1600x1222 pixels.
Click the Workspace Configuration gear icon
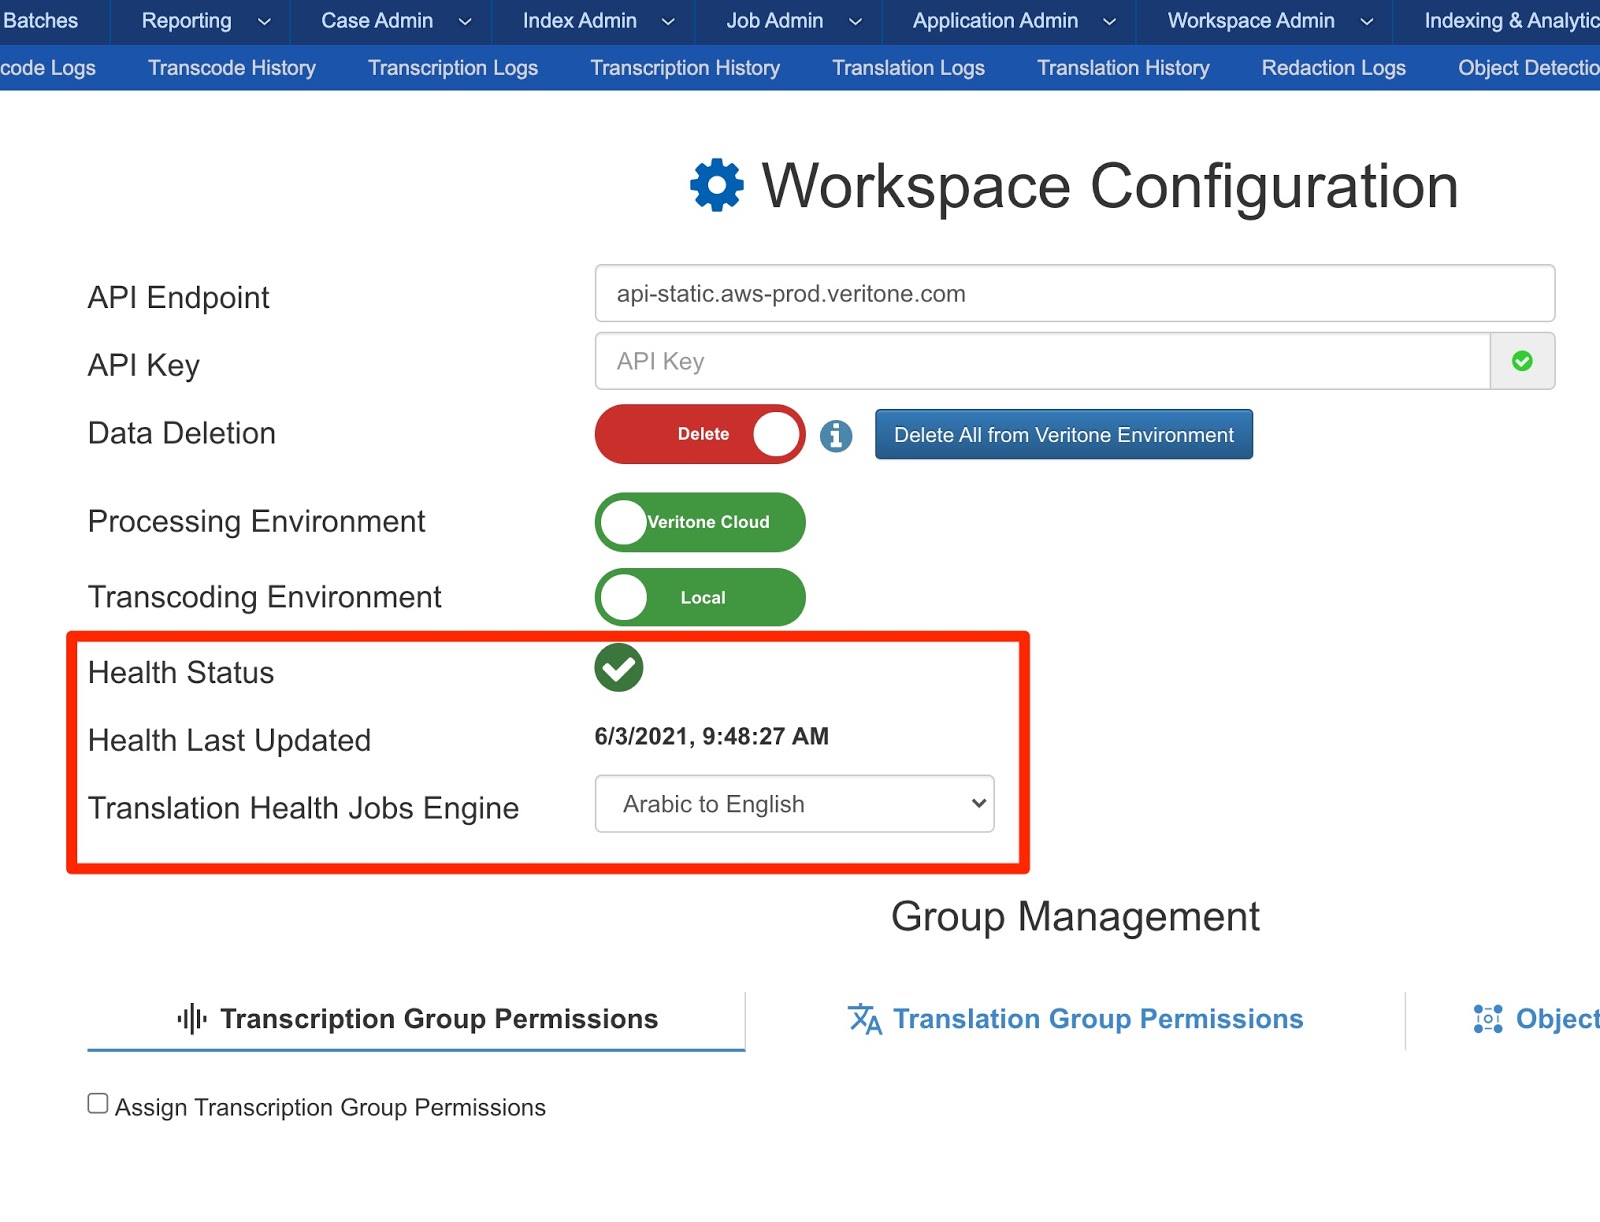(x=716, y=186)
